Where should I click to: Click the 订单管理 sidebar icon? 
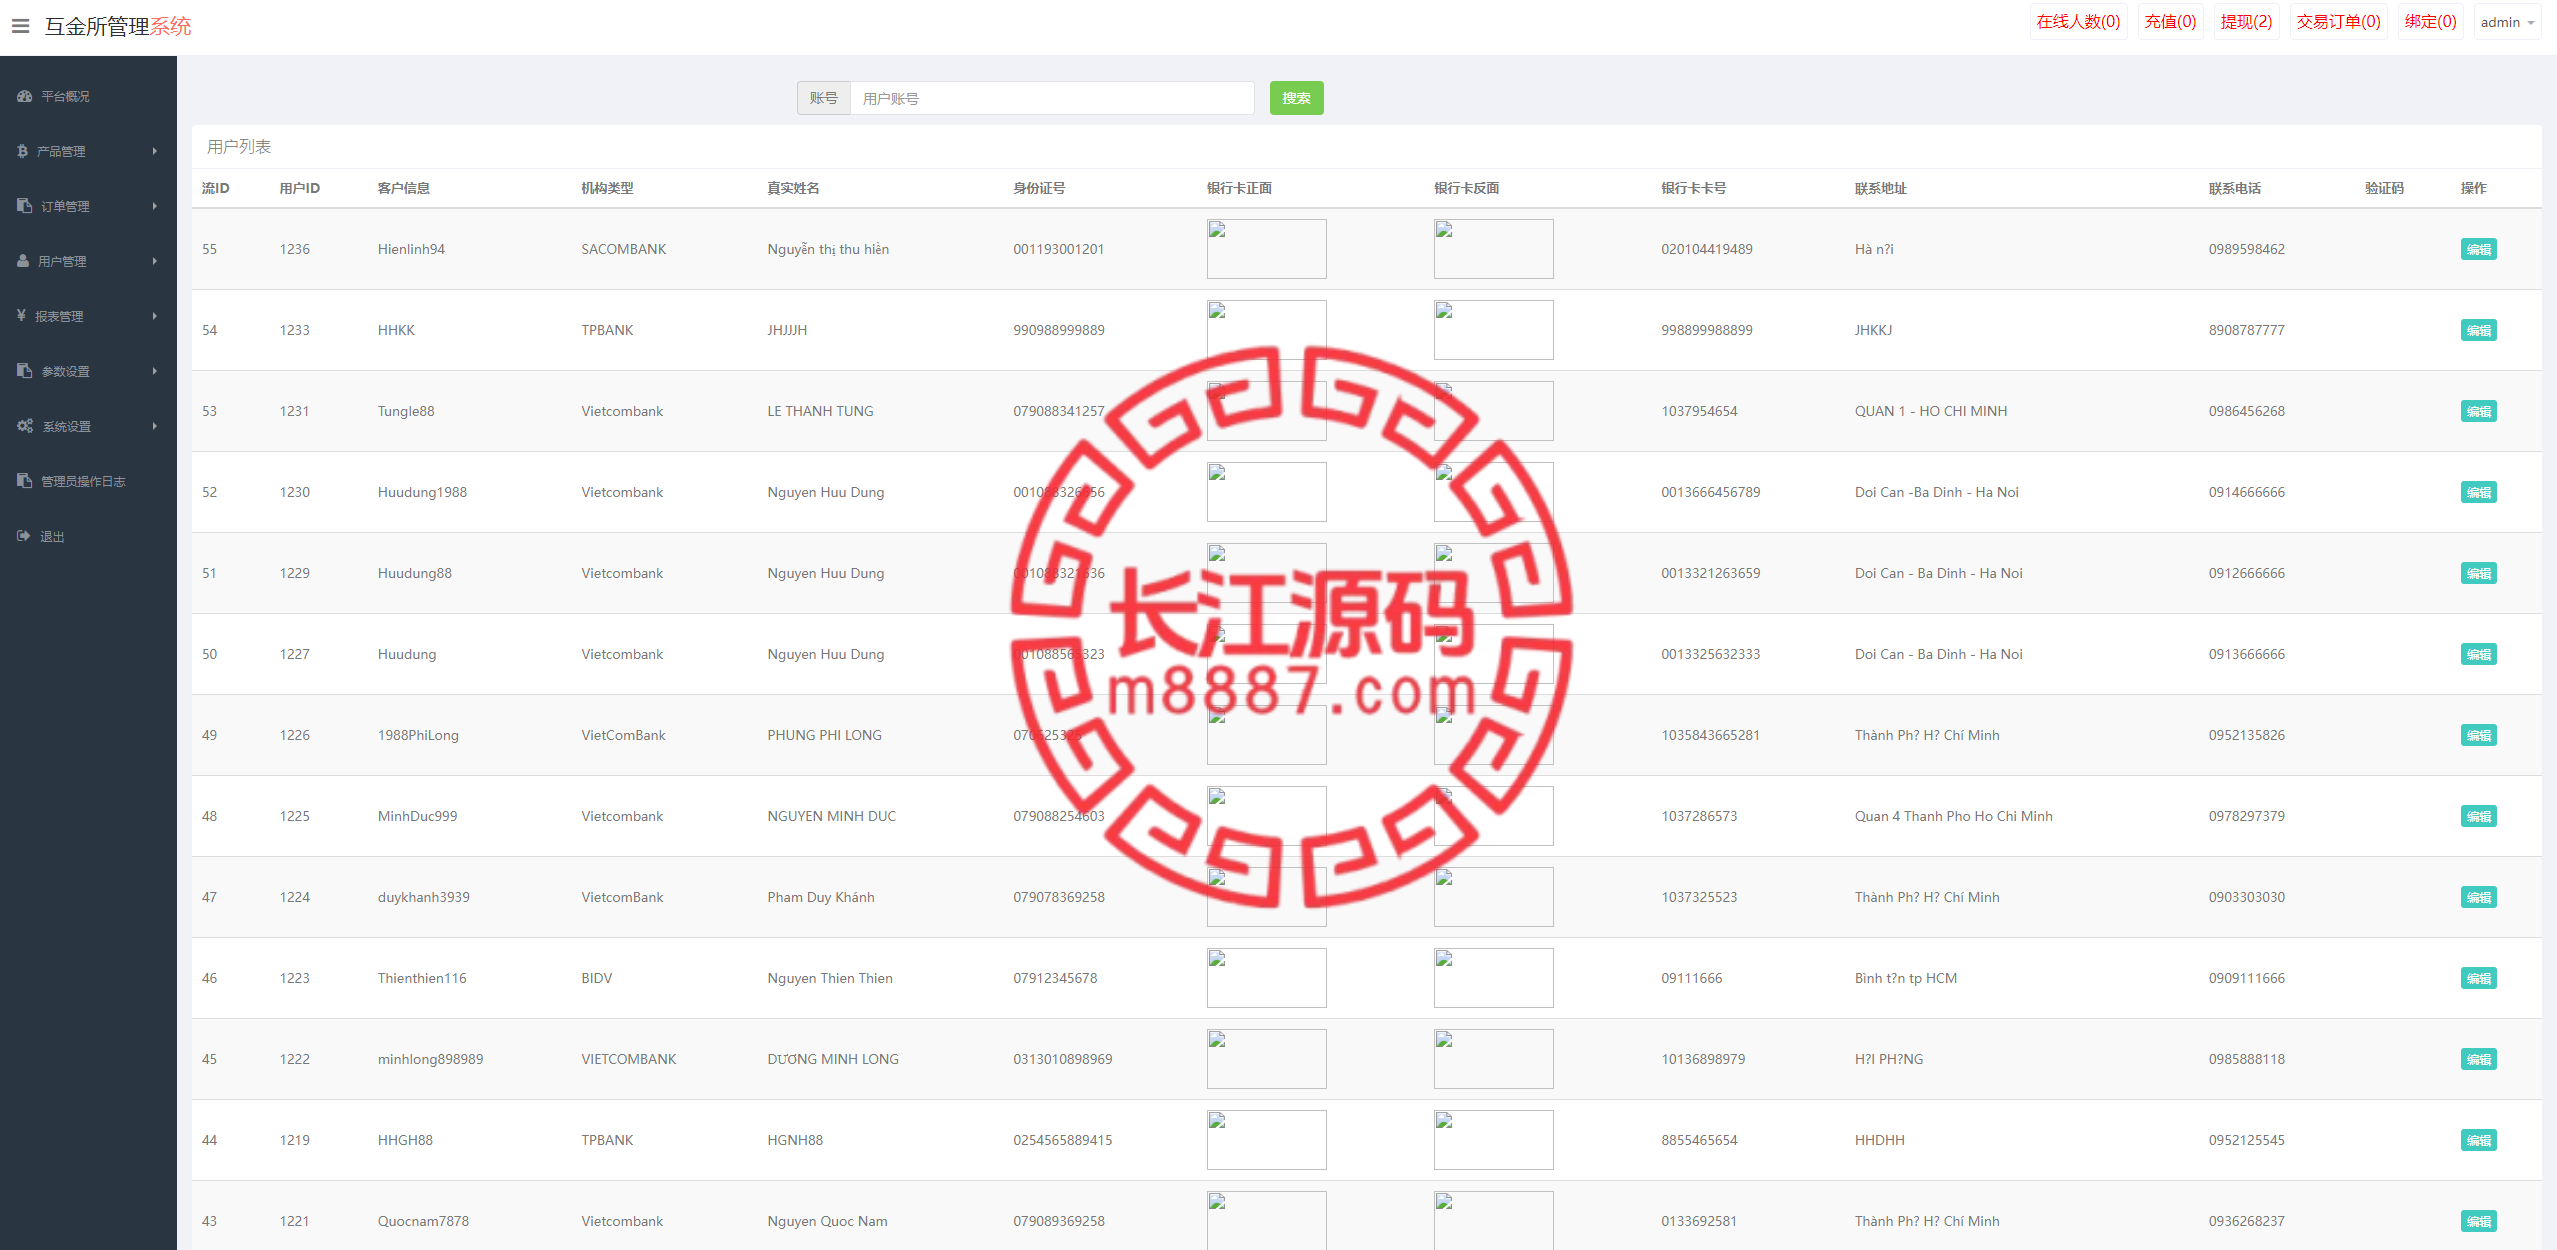click(24, 206)
